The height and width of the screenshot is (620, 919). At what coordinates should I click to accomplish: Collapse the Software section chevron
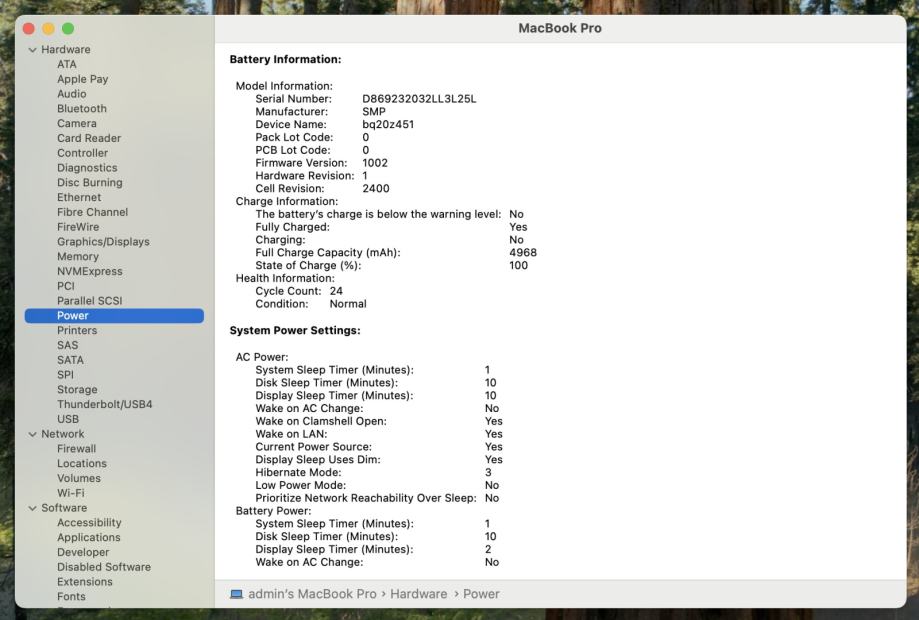tap(32, 508)
